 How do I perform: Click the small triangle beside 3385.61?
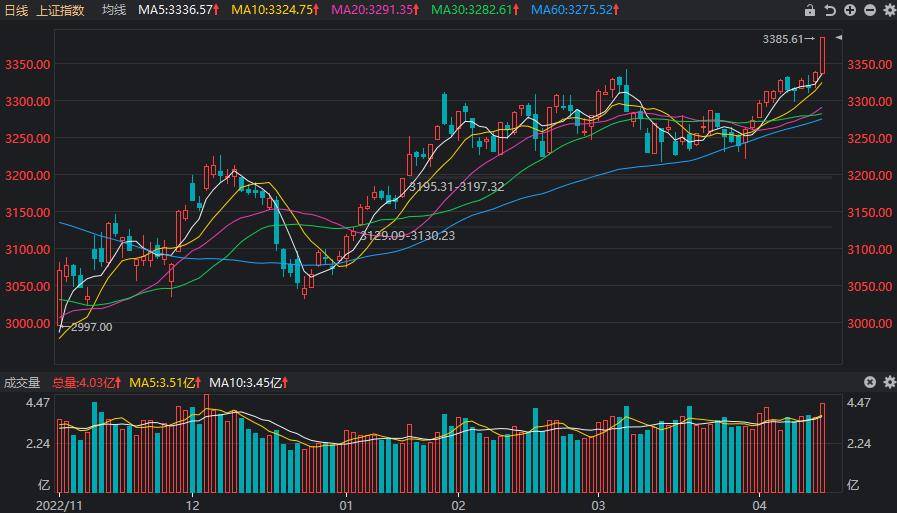tap(838, 38)
